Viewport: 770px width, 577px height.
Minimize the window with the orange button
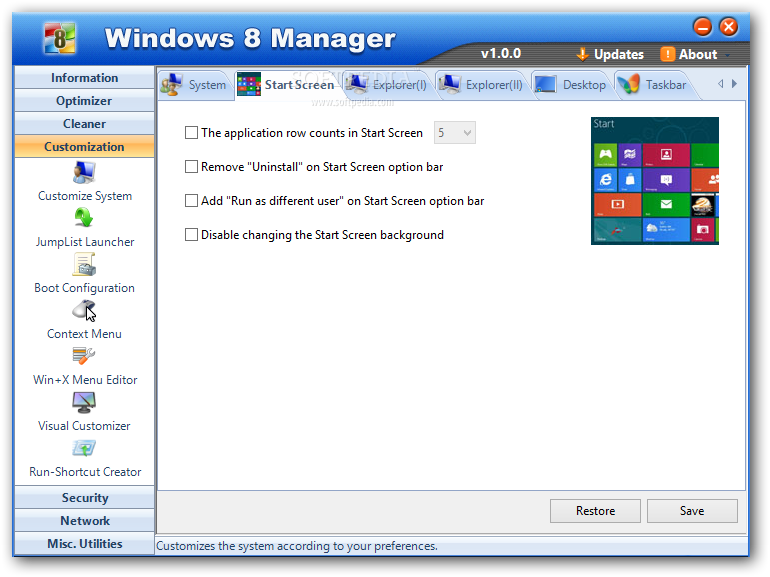tap(703, 27)
